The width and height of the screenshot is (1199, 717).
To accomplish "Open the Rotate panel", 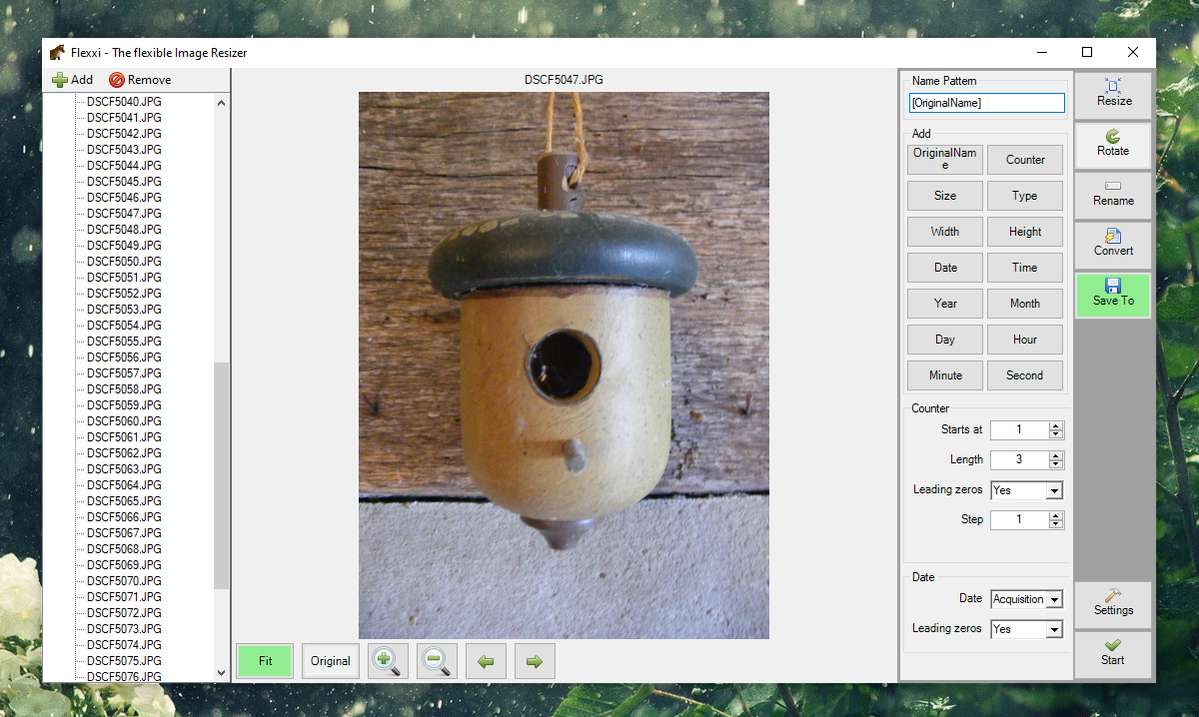I will coord(1113,144).
